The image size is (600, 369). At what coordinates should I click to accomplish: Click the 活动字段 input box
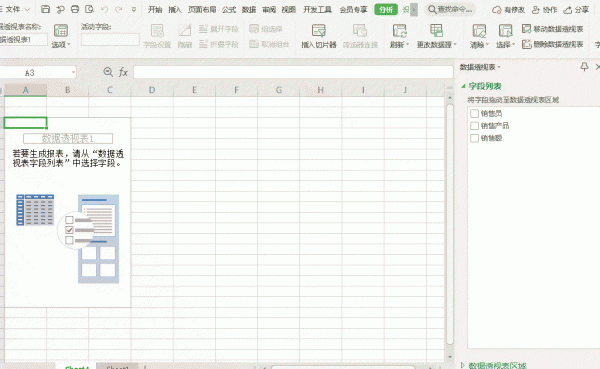tap(110, 39)
